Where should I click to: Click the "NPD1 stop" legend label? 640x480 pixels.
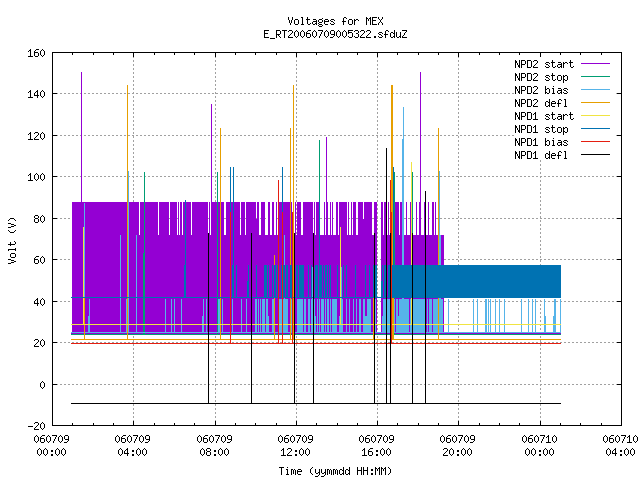click(541, 129)
